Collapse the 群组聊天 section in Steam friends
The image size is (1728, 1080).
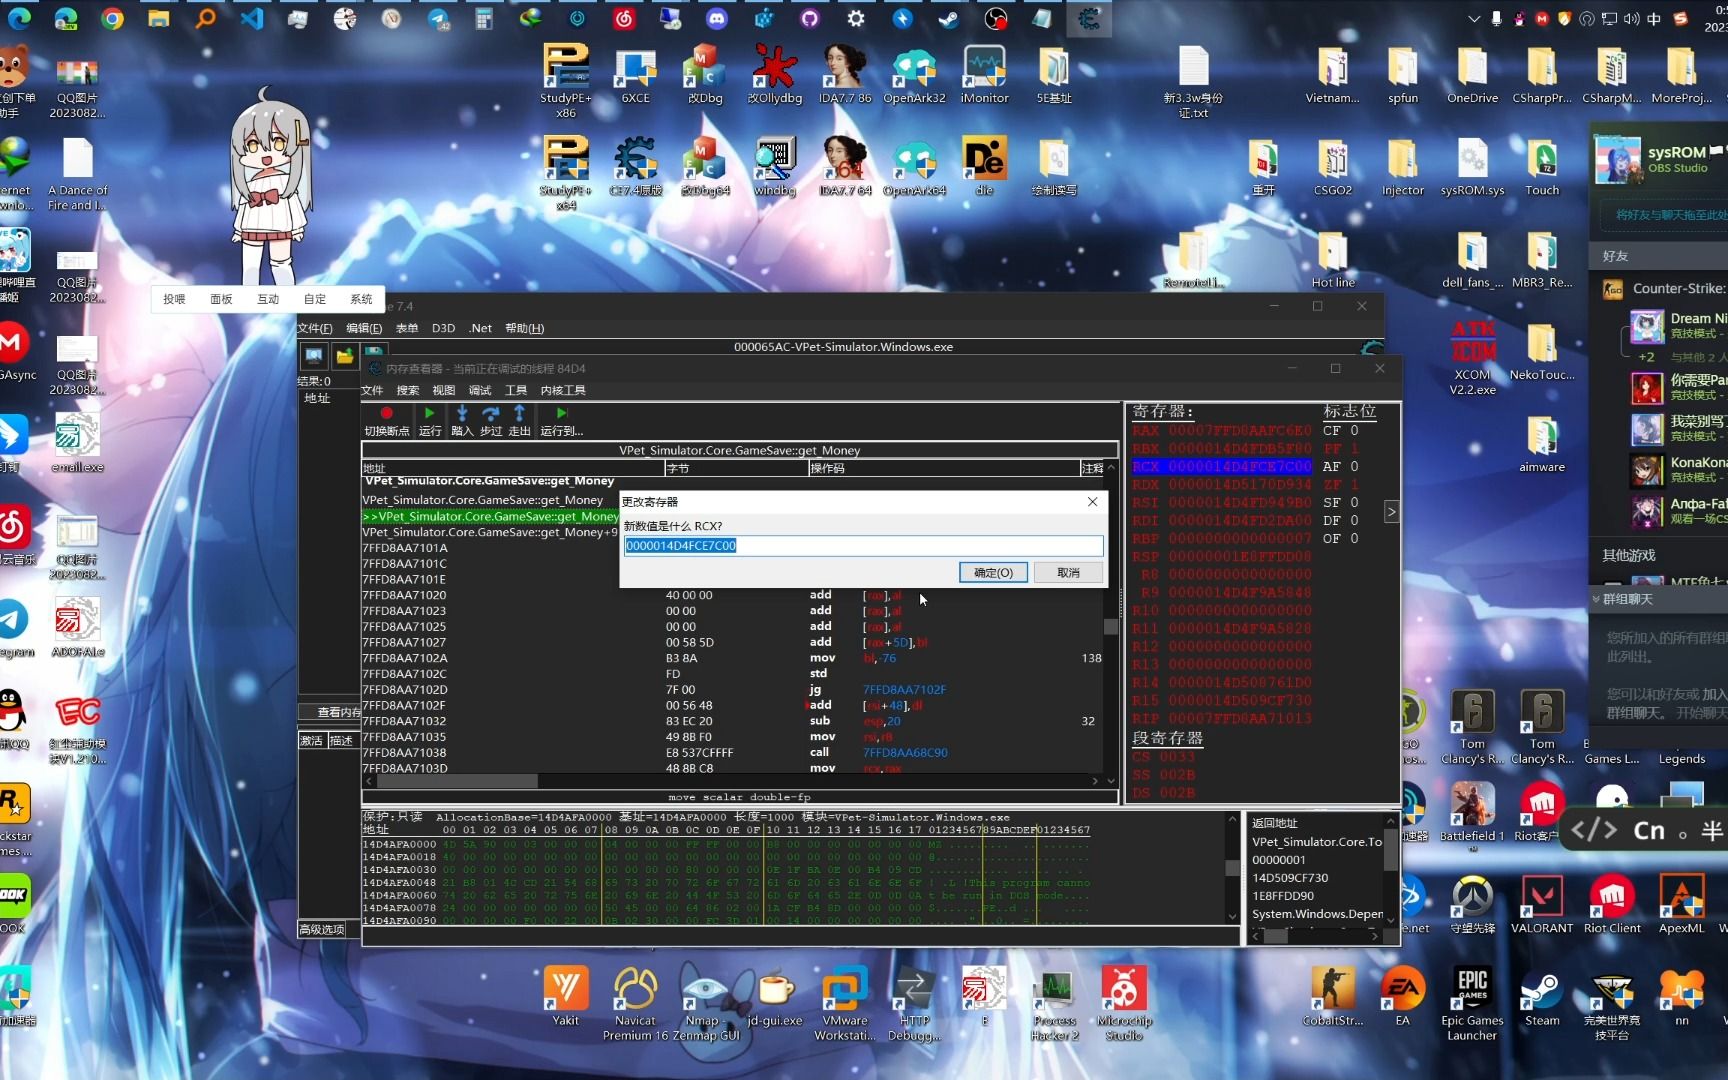[1597, 599]
